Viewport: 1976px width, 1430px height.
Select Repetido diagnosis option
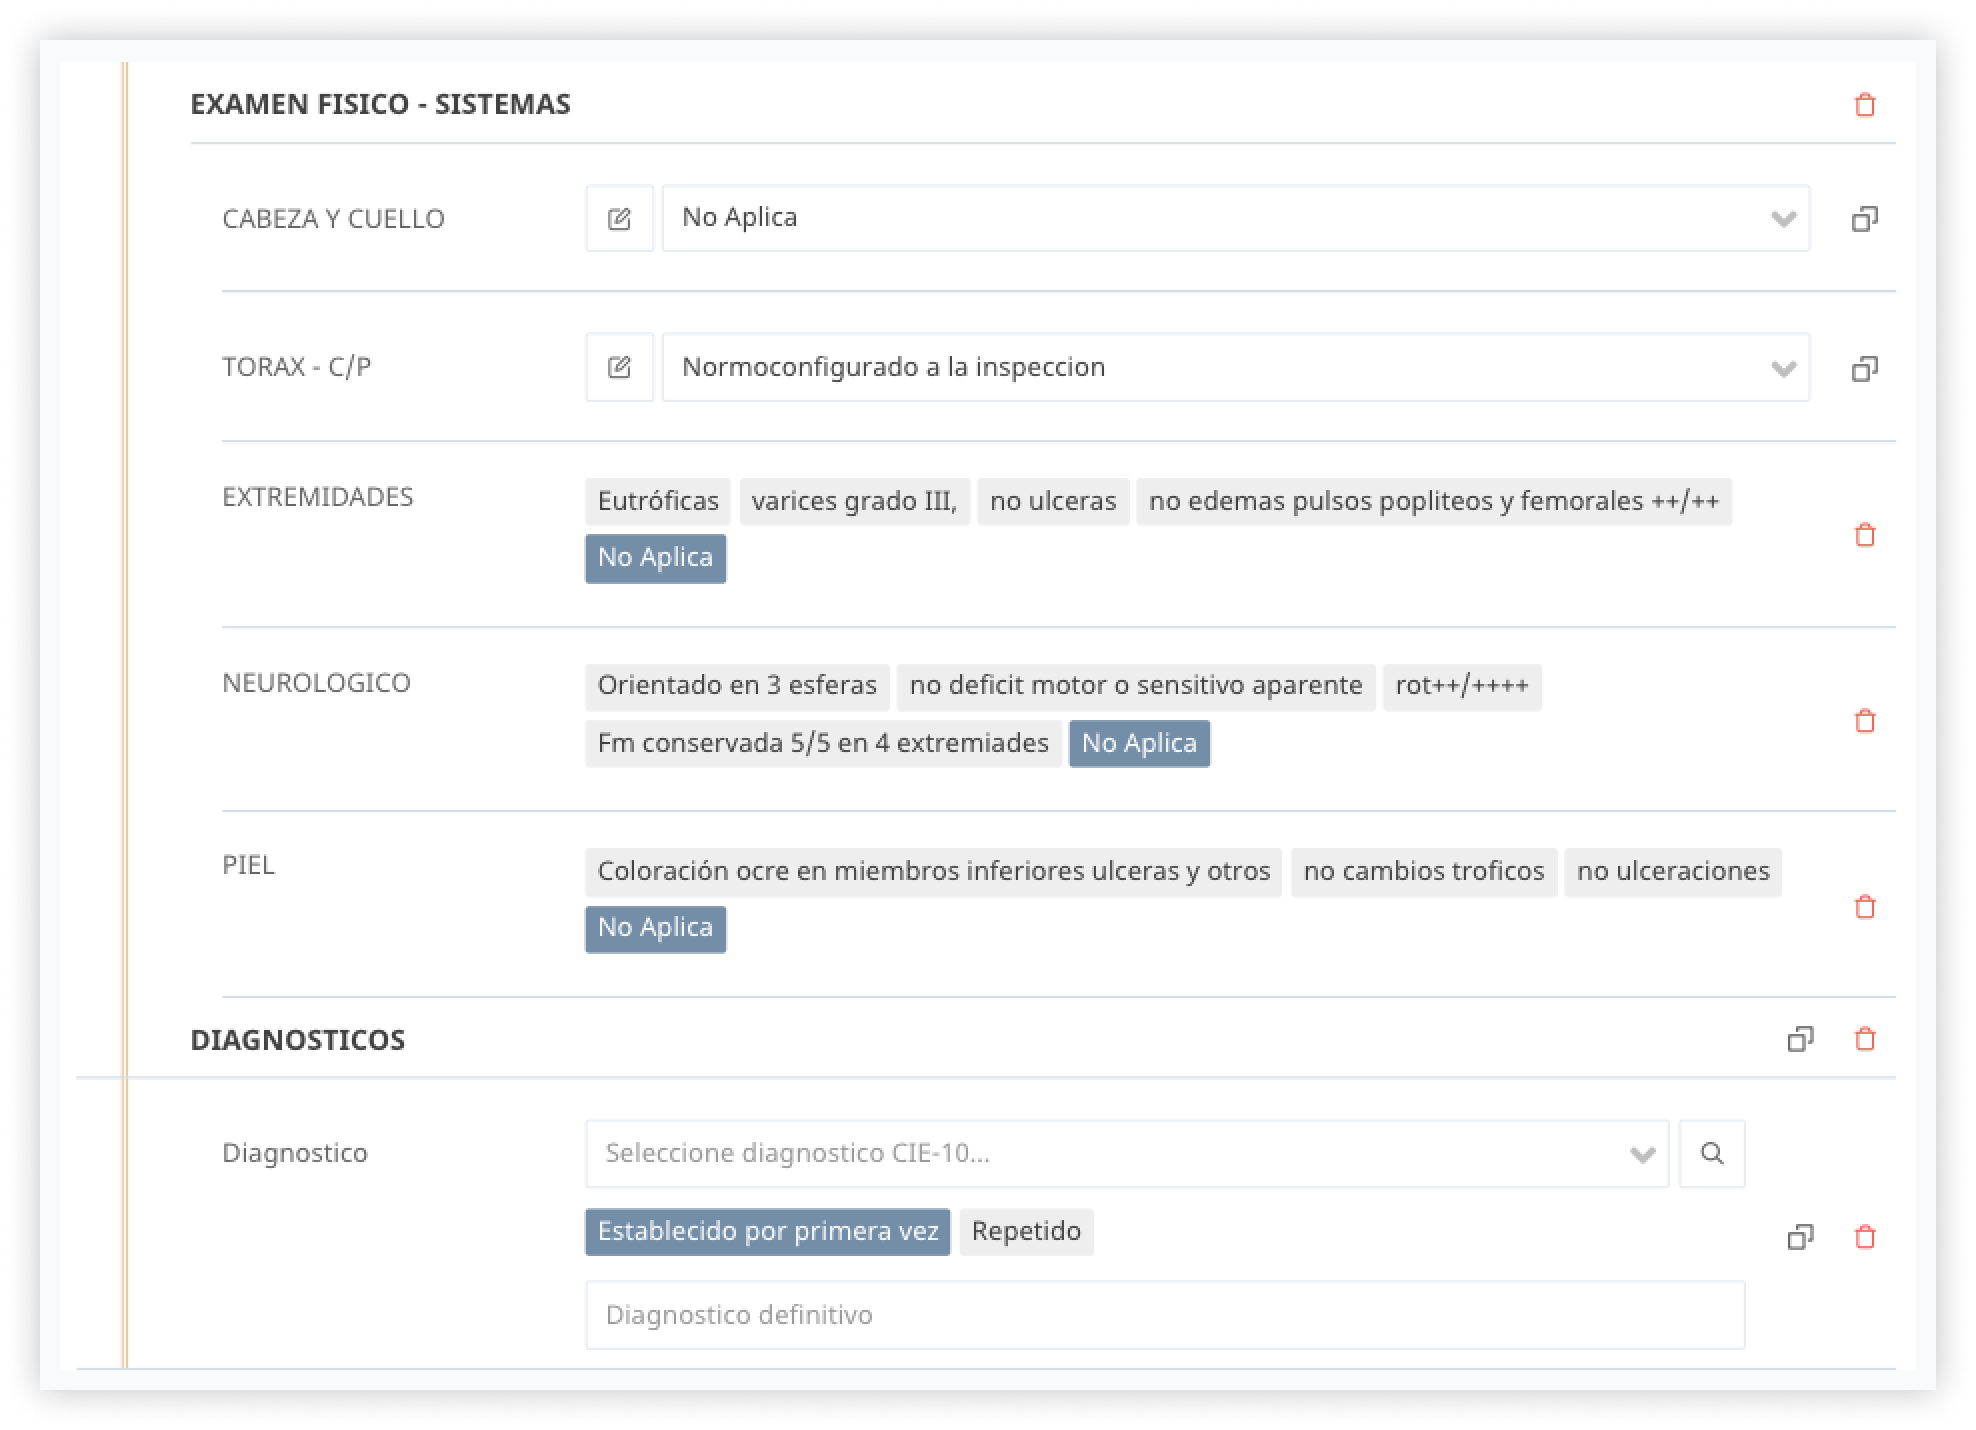tap(1026, 1232)
